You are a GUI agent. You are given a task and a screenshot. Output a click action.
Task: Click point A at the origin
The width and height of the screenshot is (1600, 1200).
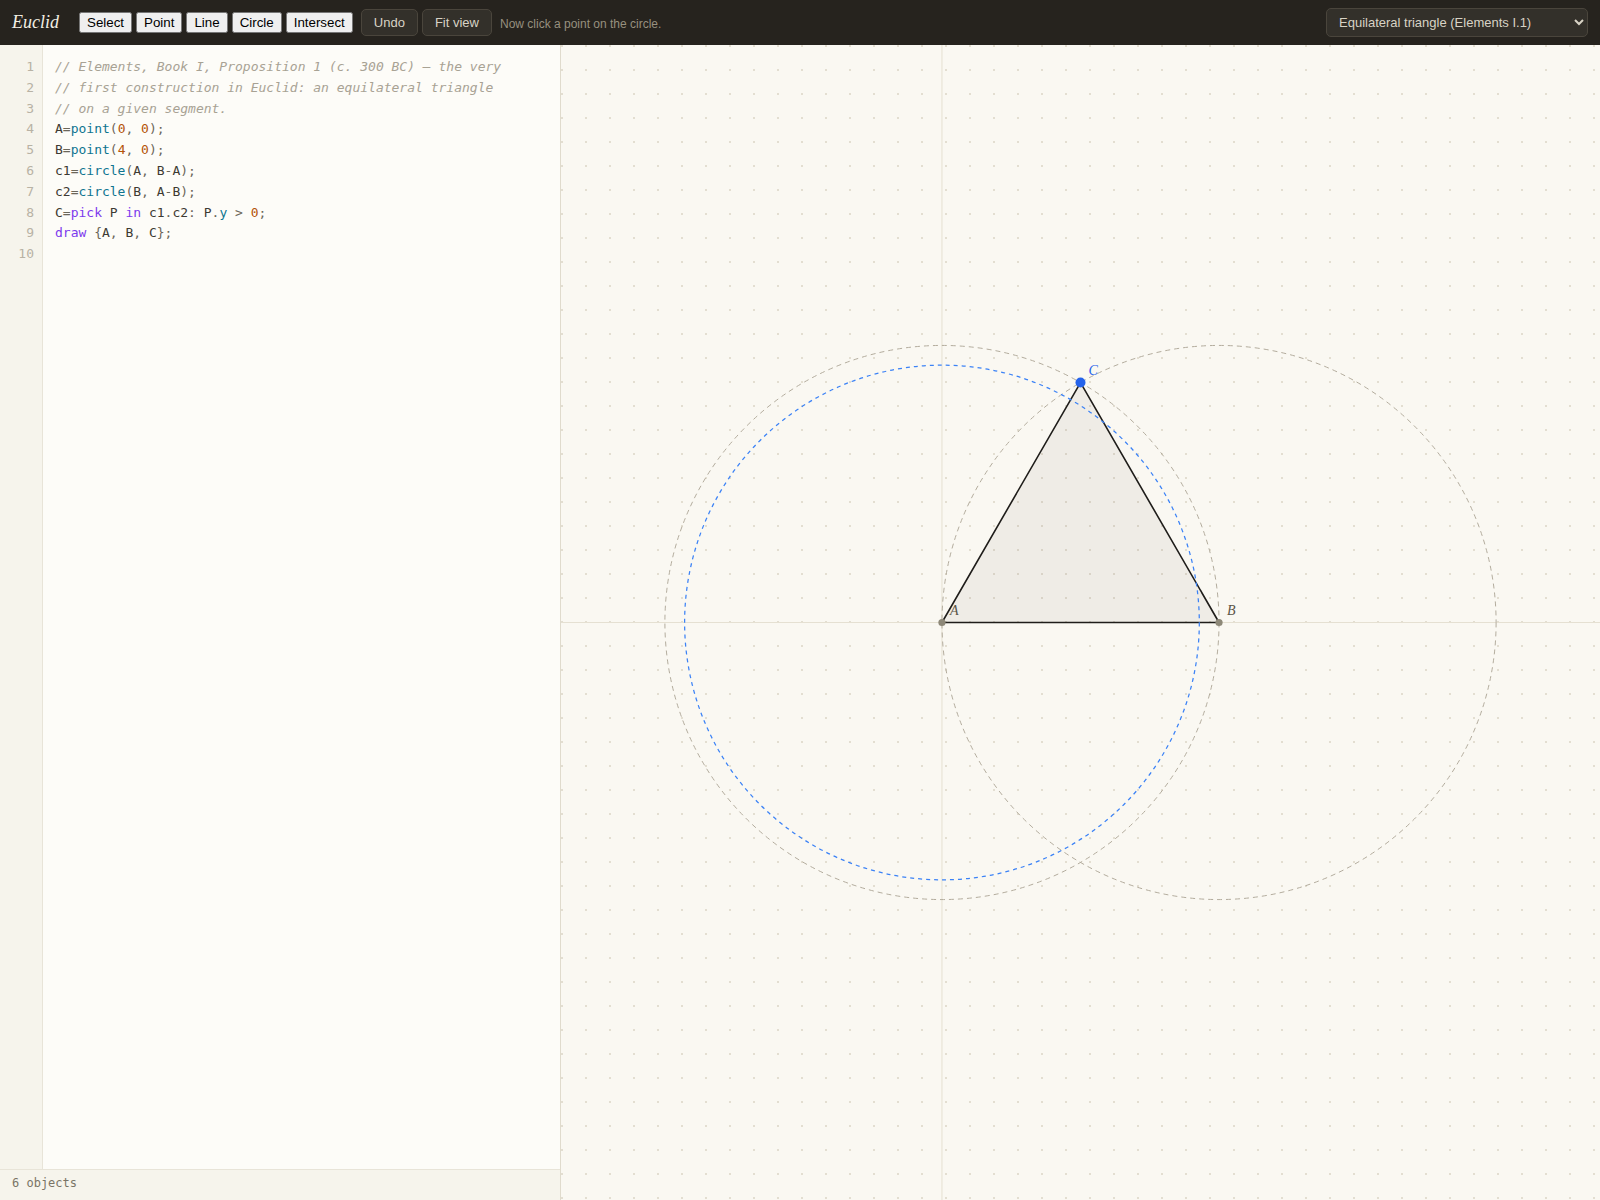coord(942,622)
